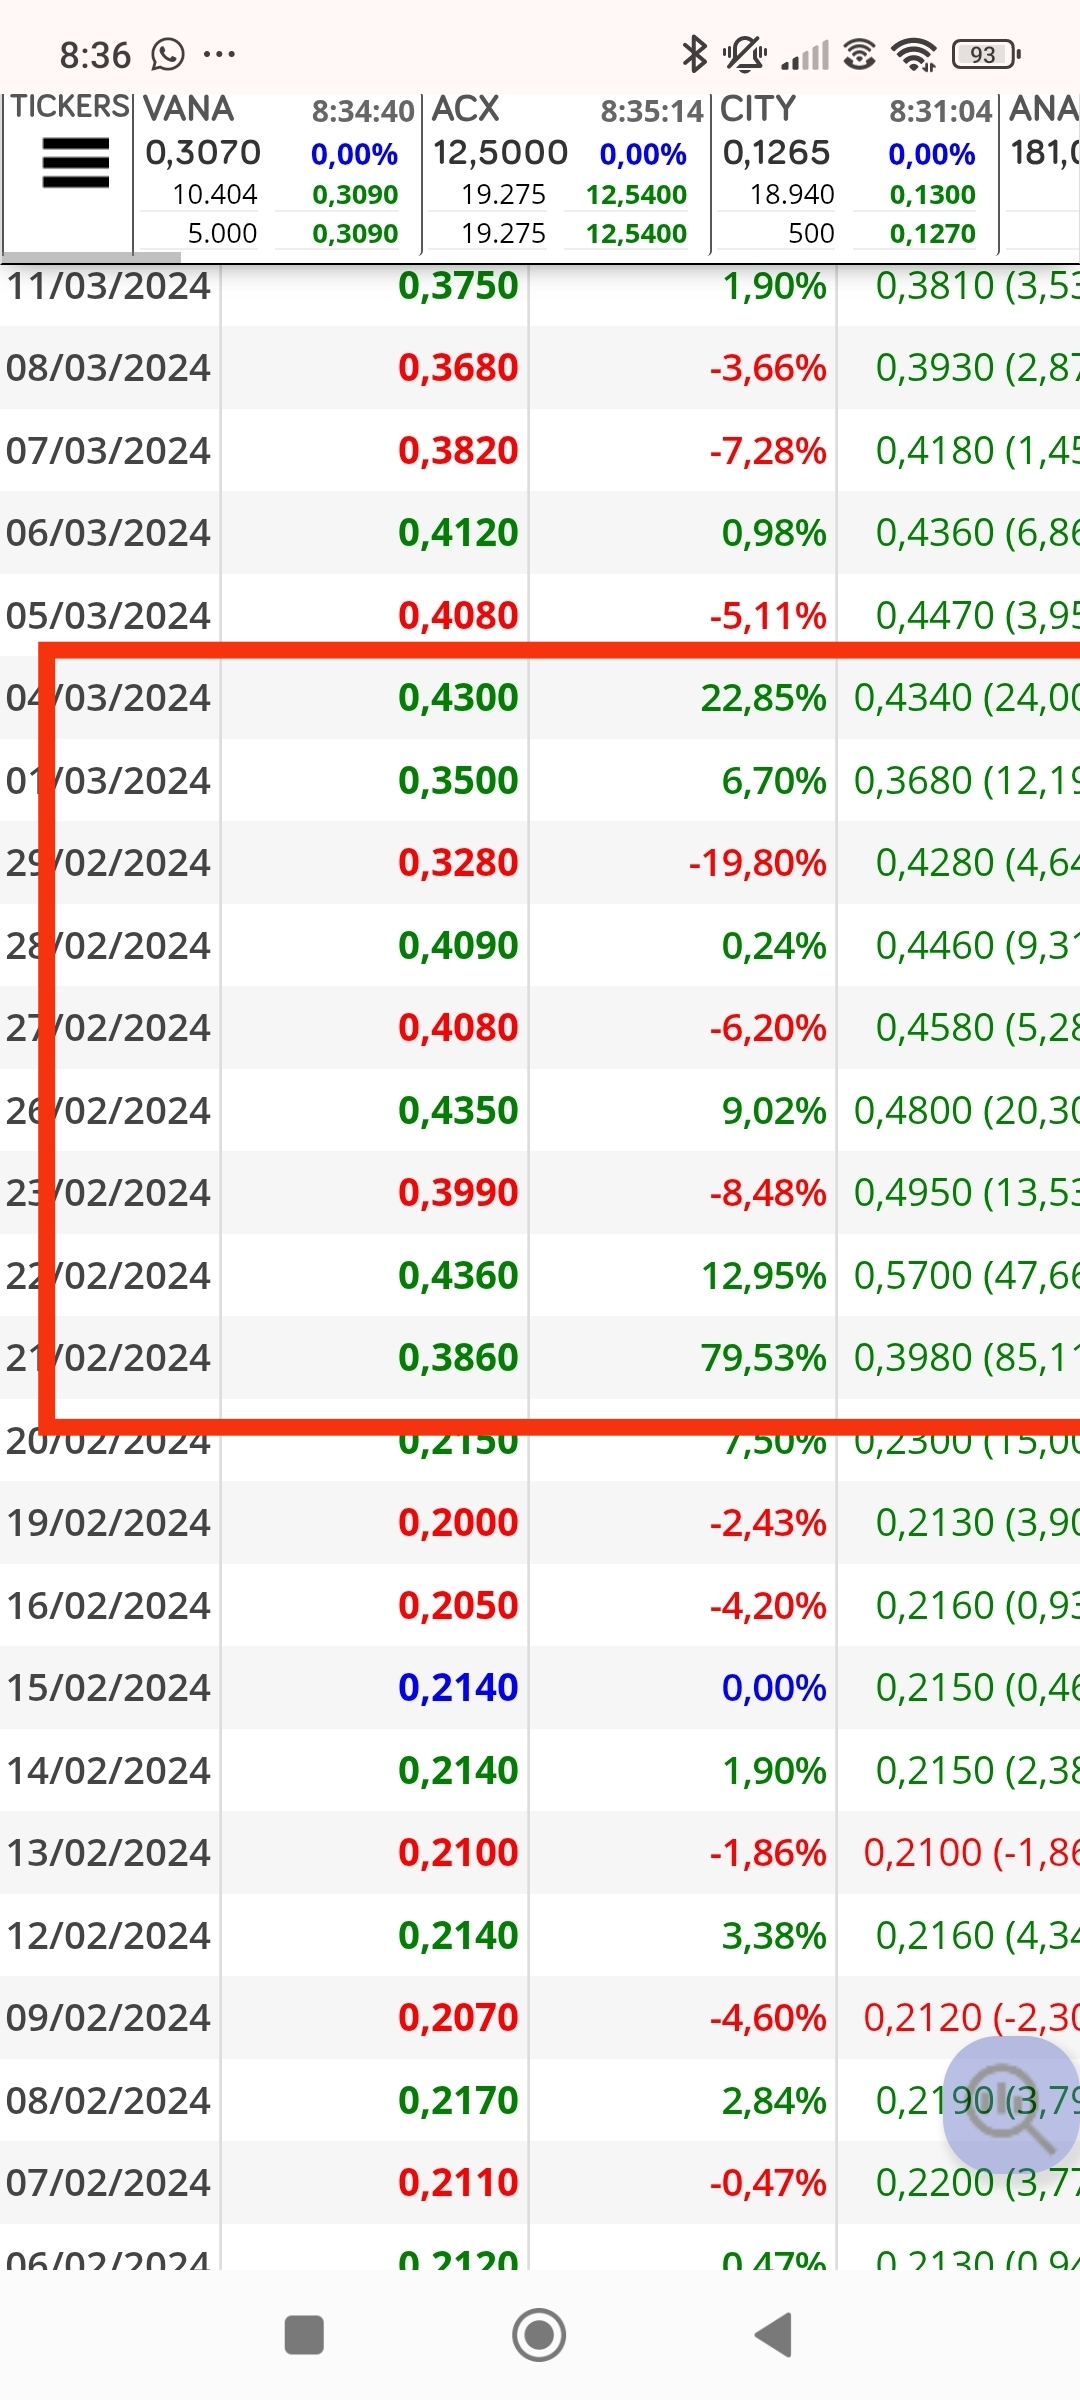Select closing price 0,4300
The width and height of the screenshot is (1080, 2400).
pos(458,698)
